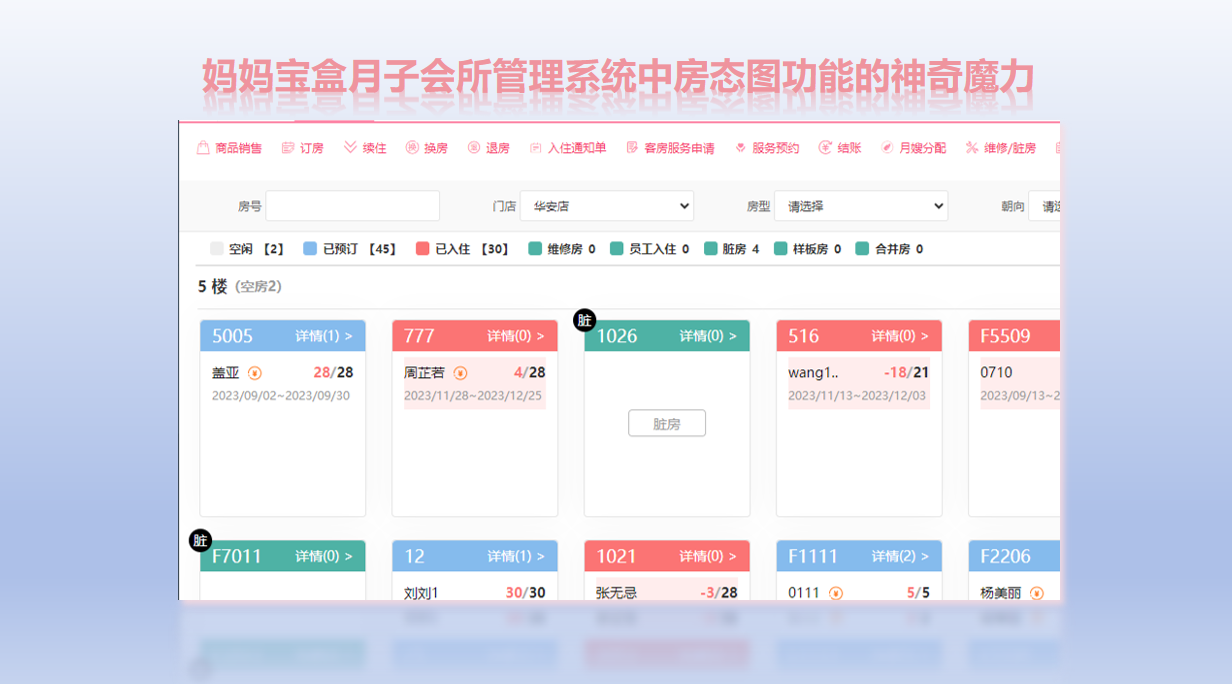Open the 房型 请选择 dropdown
This screenshot has width=1232, height=684.
(x=861, y=206)
